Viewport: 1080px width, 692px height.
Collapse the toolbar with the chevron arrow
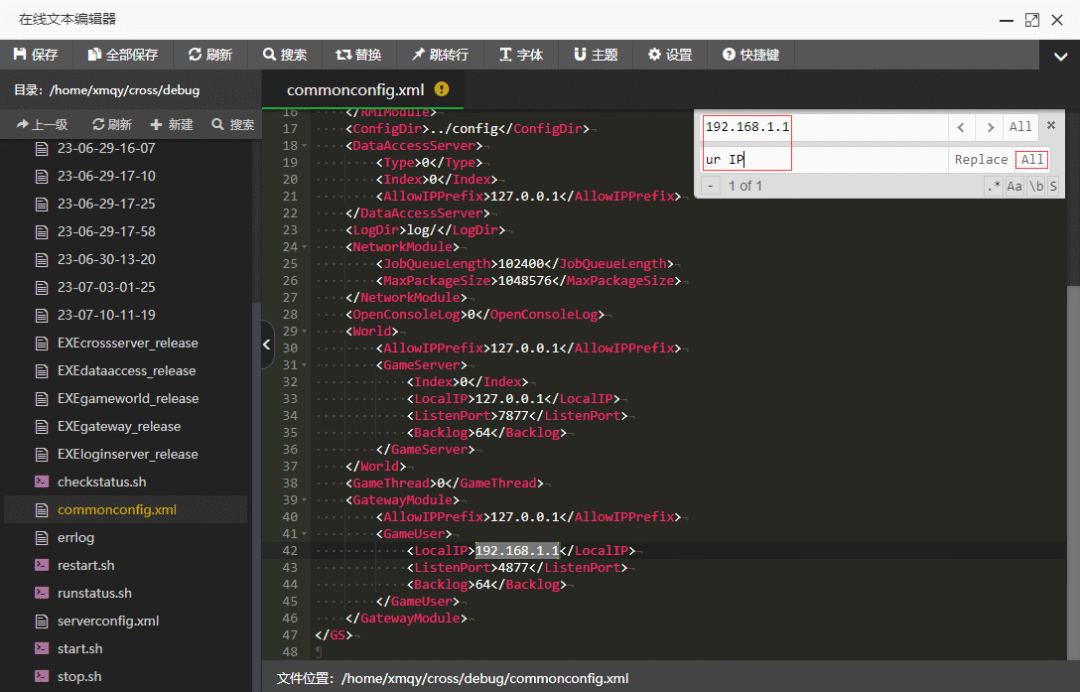click(x=1060, y=56)
